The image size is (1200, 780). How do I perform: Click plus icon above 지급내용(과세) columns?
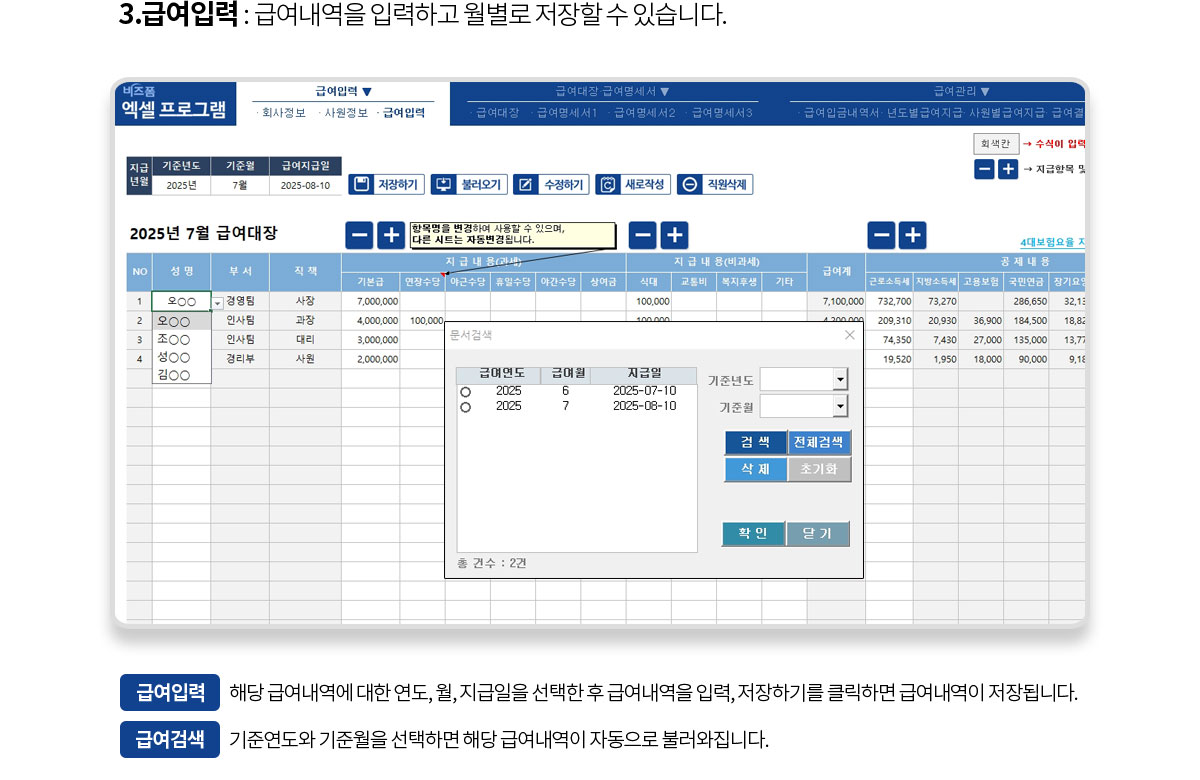(x=391, y=235)
